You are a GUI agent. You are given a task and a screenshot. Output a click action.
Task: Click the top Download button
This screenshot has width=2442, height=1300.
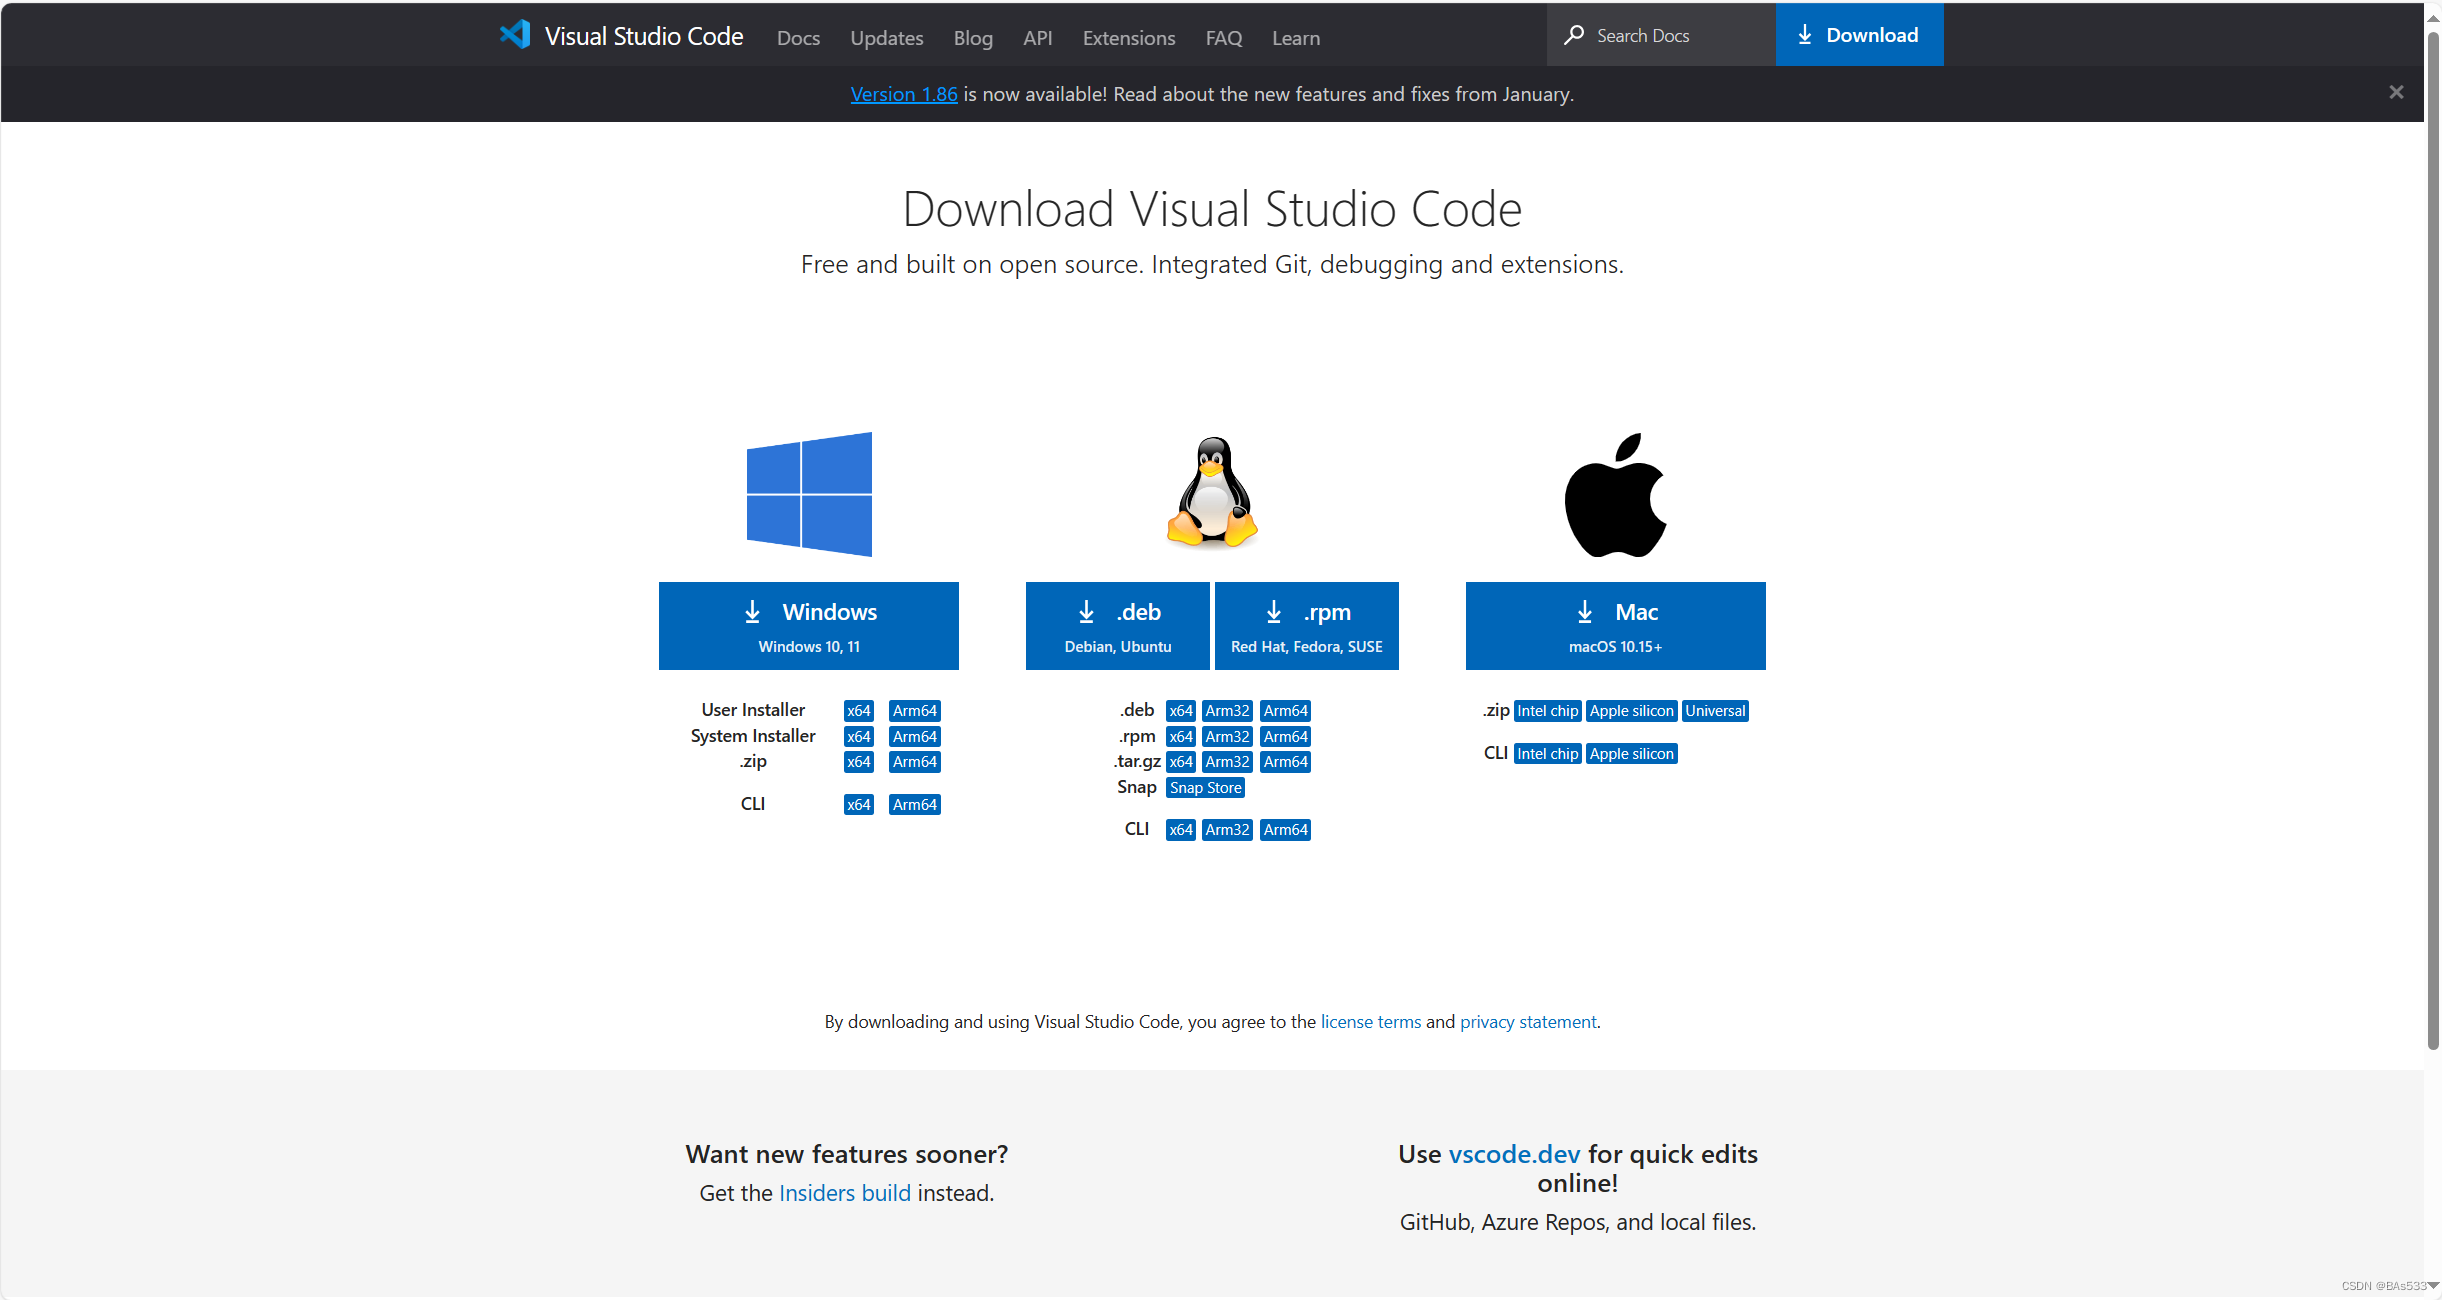(1859, 35)
